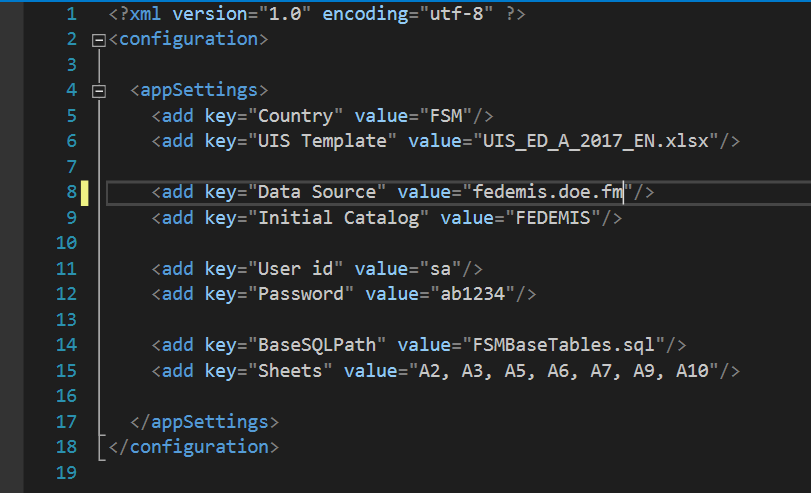The image size is (811, 493).
Task: Collapse the appSettings section outline box
Action: (x=98, y=91)
